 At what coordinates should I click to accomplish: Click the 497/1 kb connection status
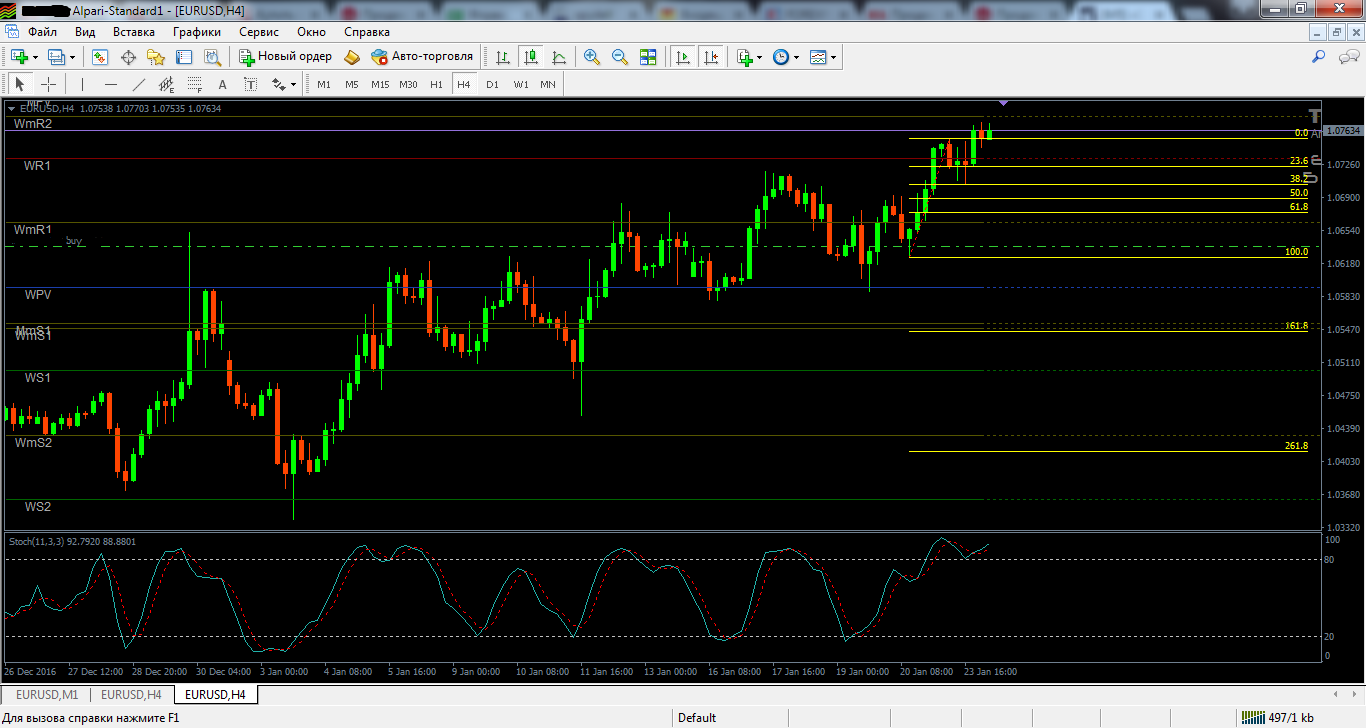(1278, 717)
